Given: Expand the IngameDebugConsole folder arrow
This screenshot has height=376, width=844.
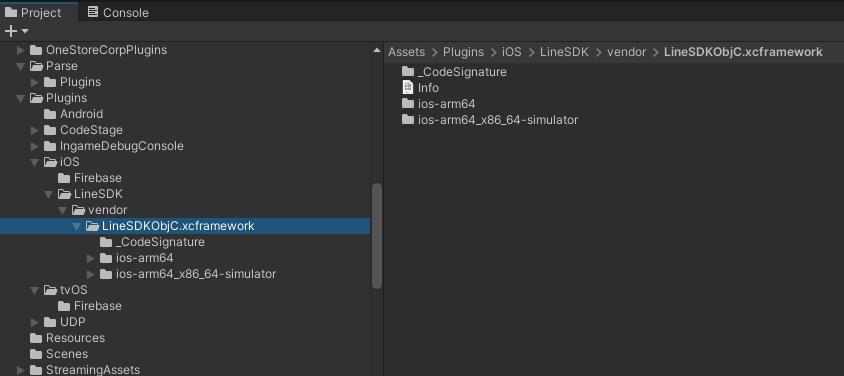Looking at the screenshot, I should click(x=35, y=146).
